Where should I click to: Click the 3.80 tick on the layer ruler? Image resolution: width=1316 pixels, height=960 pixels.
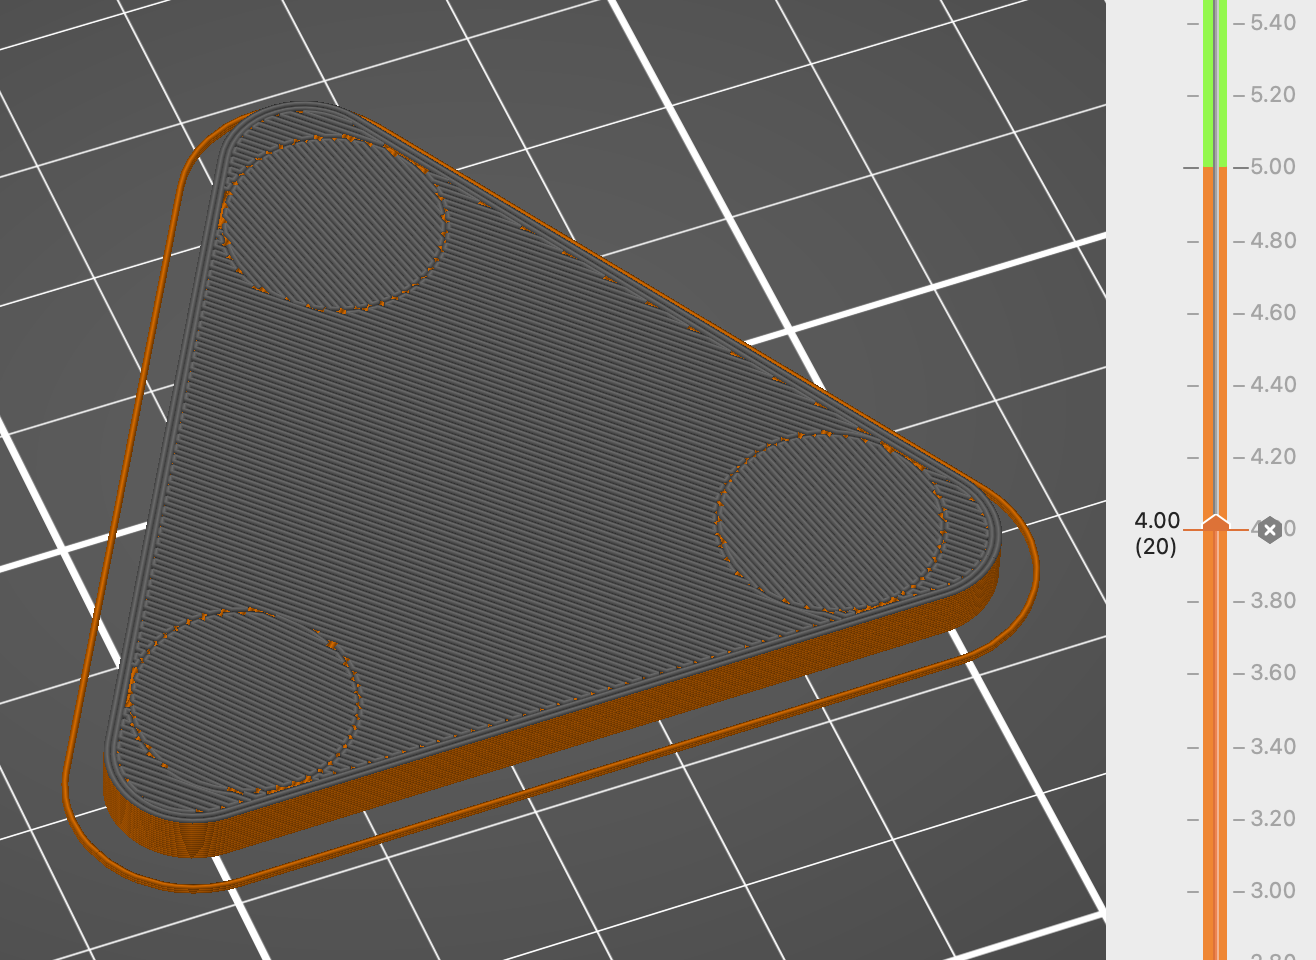(1273, 601)
